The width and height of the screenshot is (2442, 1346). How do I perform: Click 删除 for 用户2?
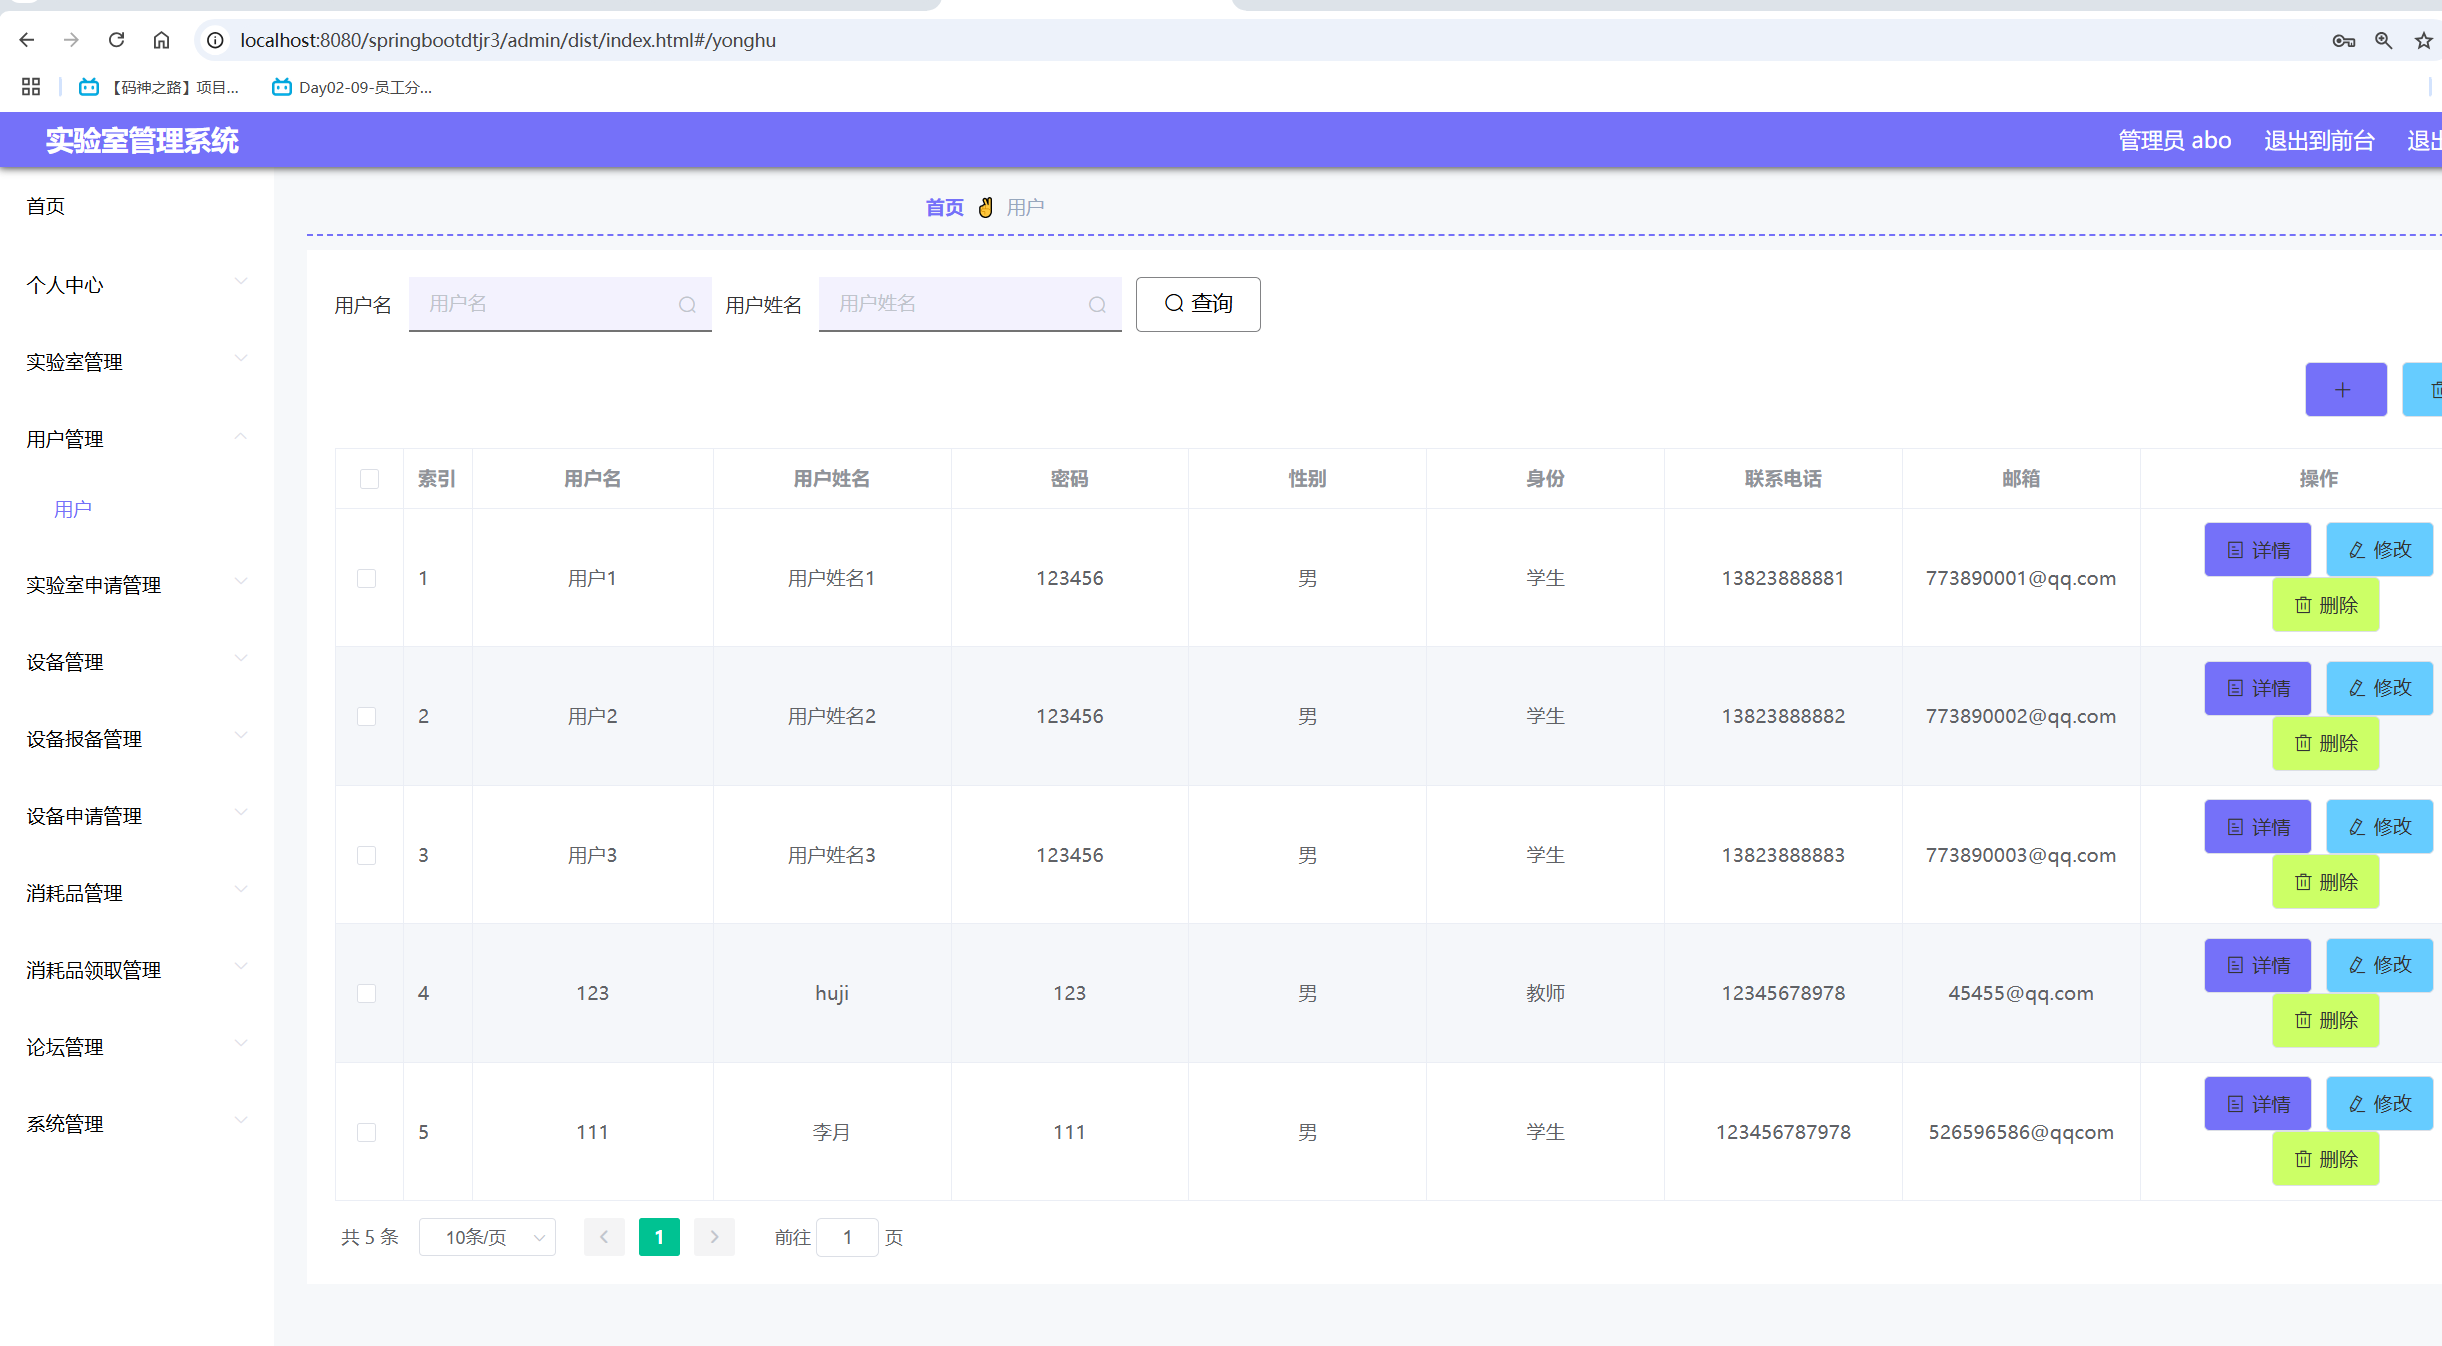[2325, 743]
